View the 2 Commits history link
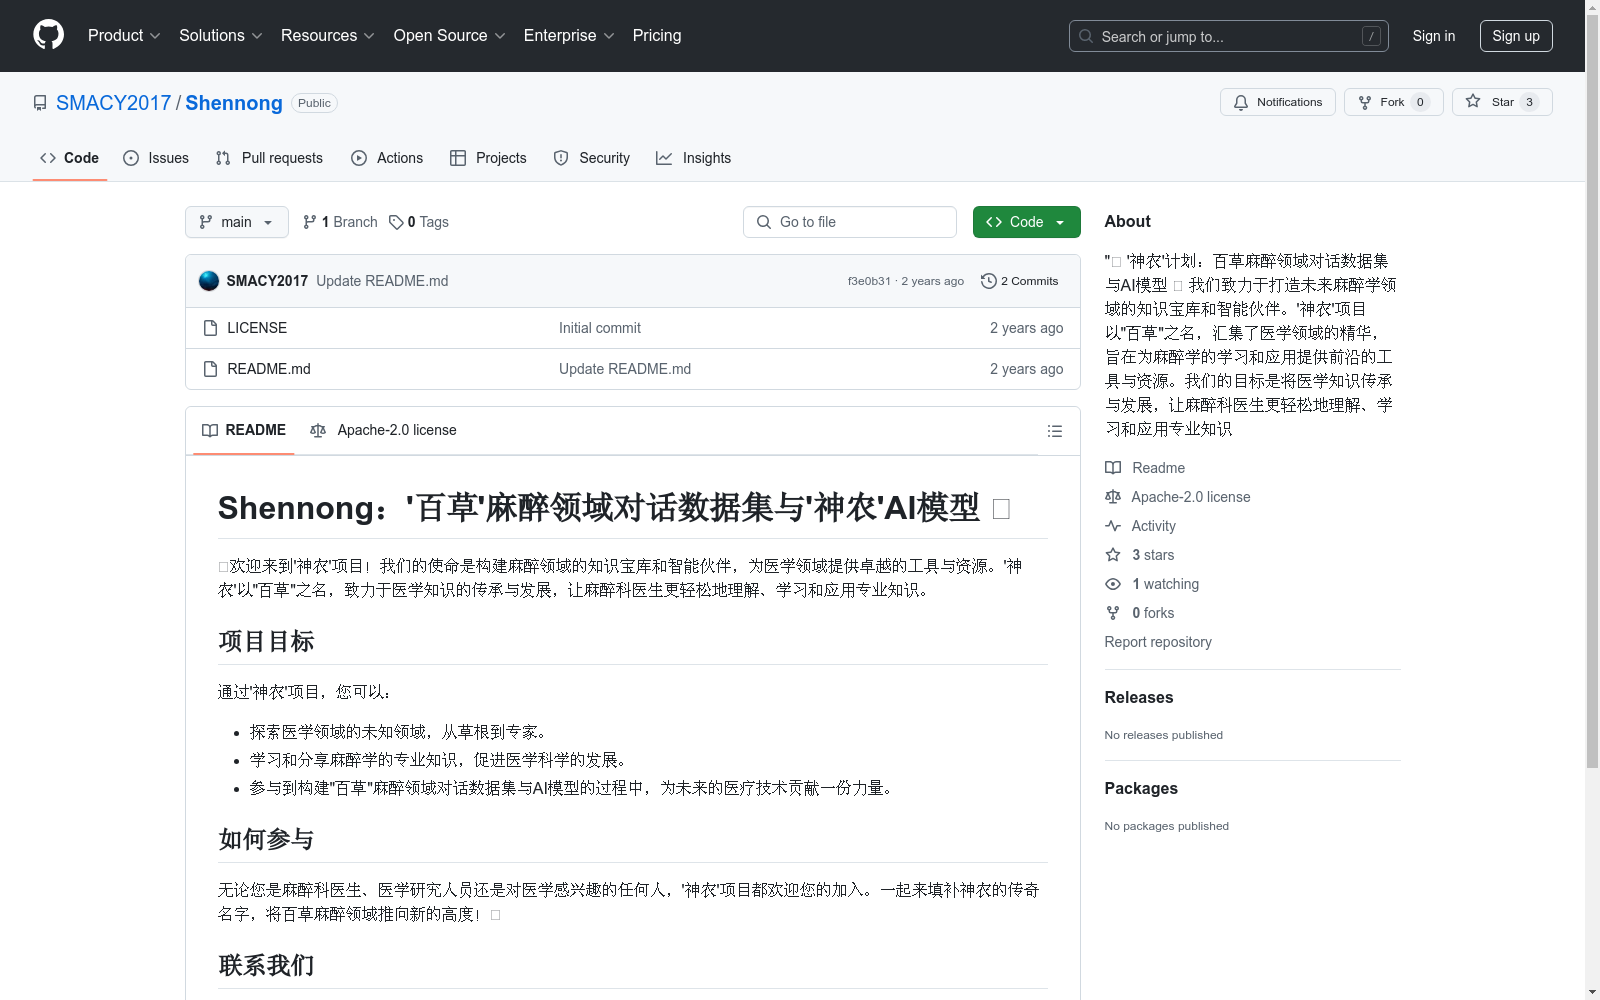Viewport: 1600px width, 1000px height. [1020, 281]
